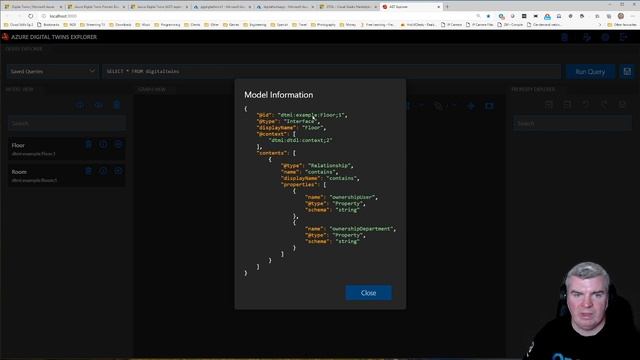The width and height of the screenshot is (640, 360).
Task: Open the settings gear in the app header
Action: pos(605,37)
